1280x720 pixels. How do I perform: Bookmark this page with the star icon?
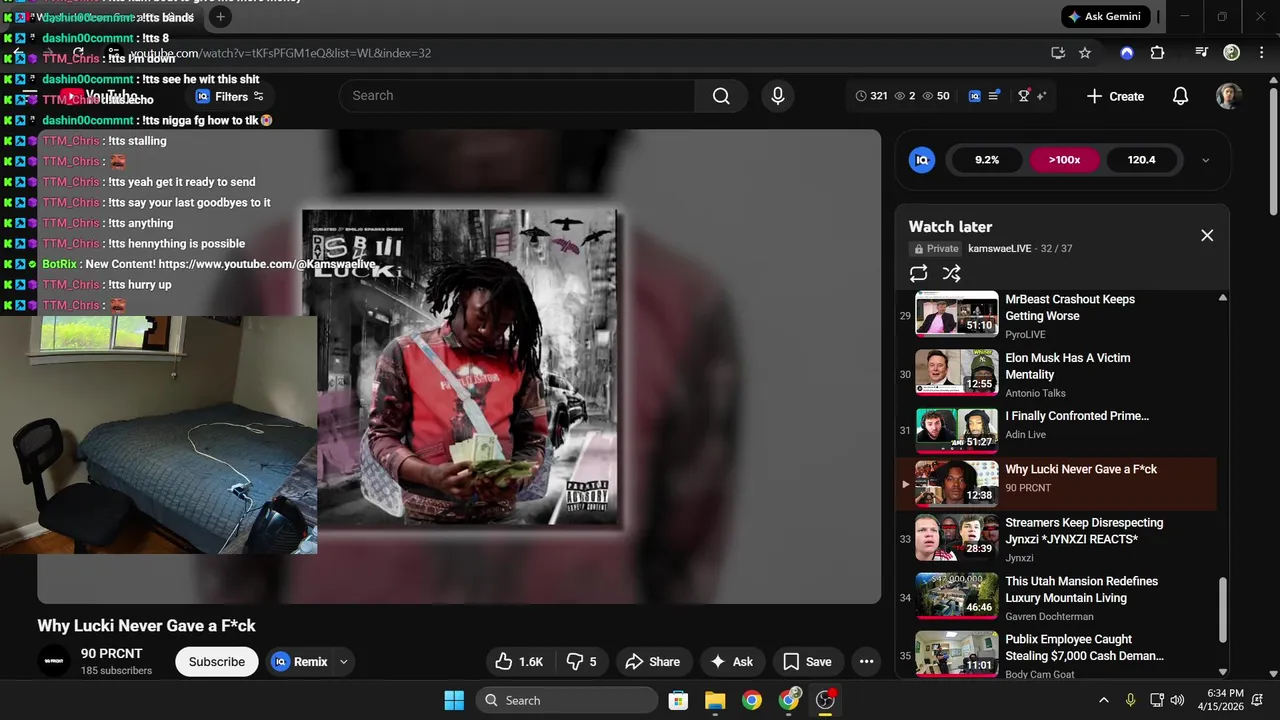1085,53
